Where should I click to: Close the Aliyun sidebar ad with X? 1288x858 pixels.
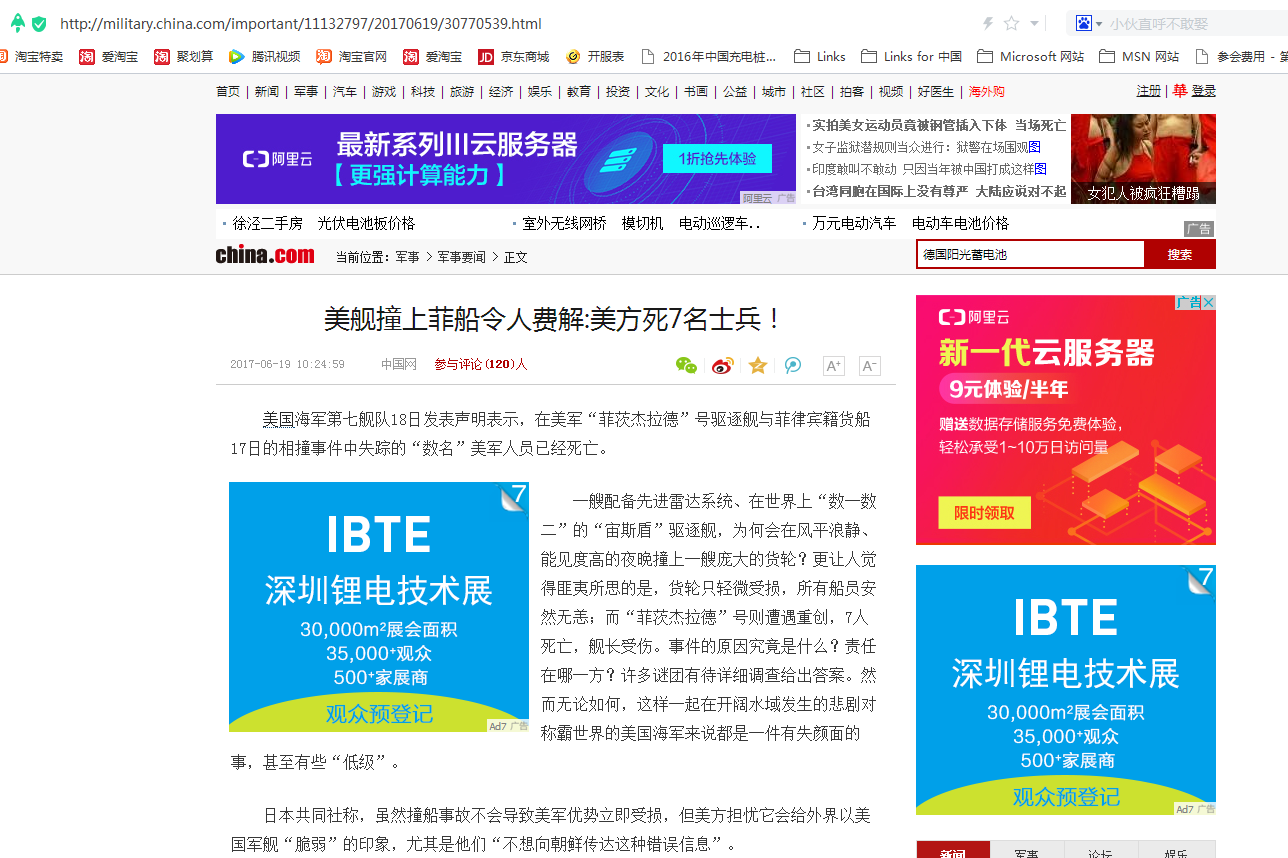(x=1208, y=302)
